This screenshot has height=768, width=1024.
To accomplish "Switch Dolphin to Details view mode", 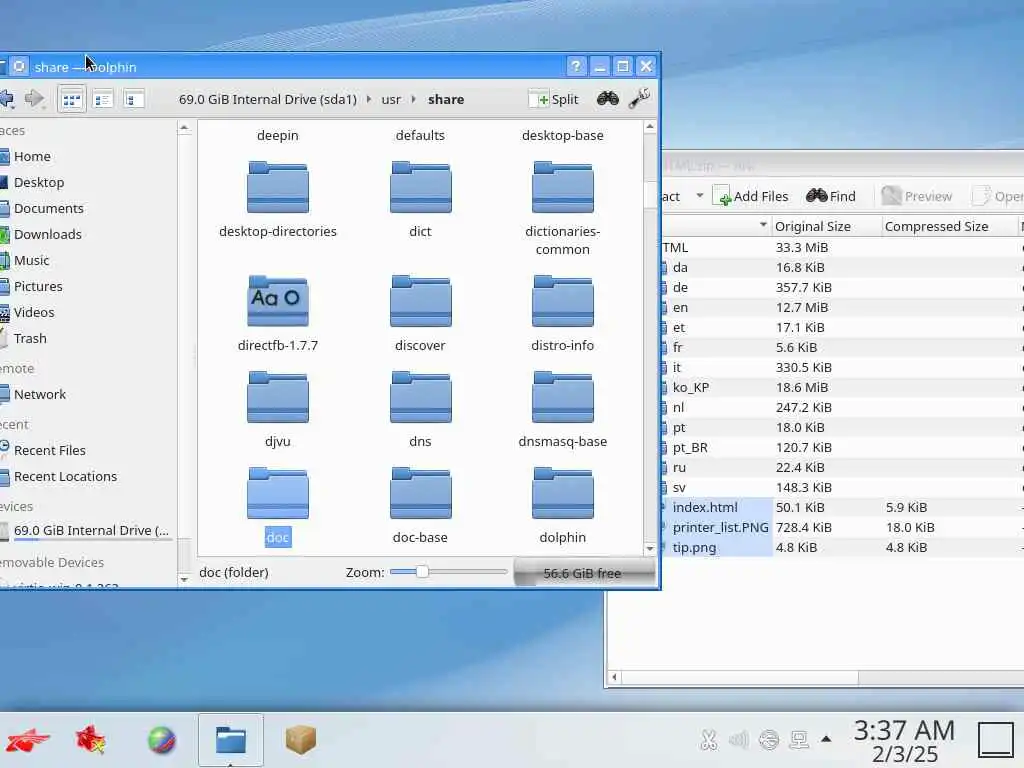I will pyautogui.click(x=134, y=100).
